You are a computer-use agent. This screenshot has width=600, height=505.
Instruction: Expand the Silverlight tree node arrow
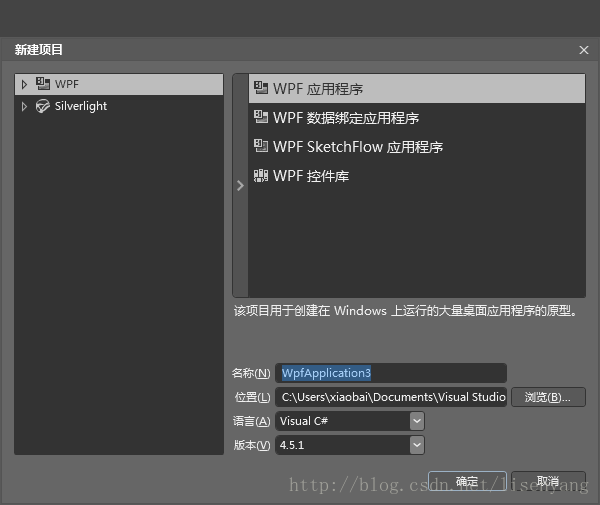click(24, 106)
